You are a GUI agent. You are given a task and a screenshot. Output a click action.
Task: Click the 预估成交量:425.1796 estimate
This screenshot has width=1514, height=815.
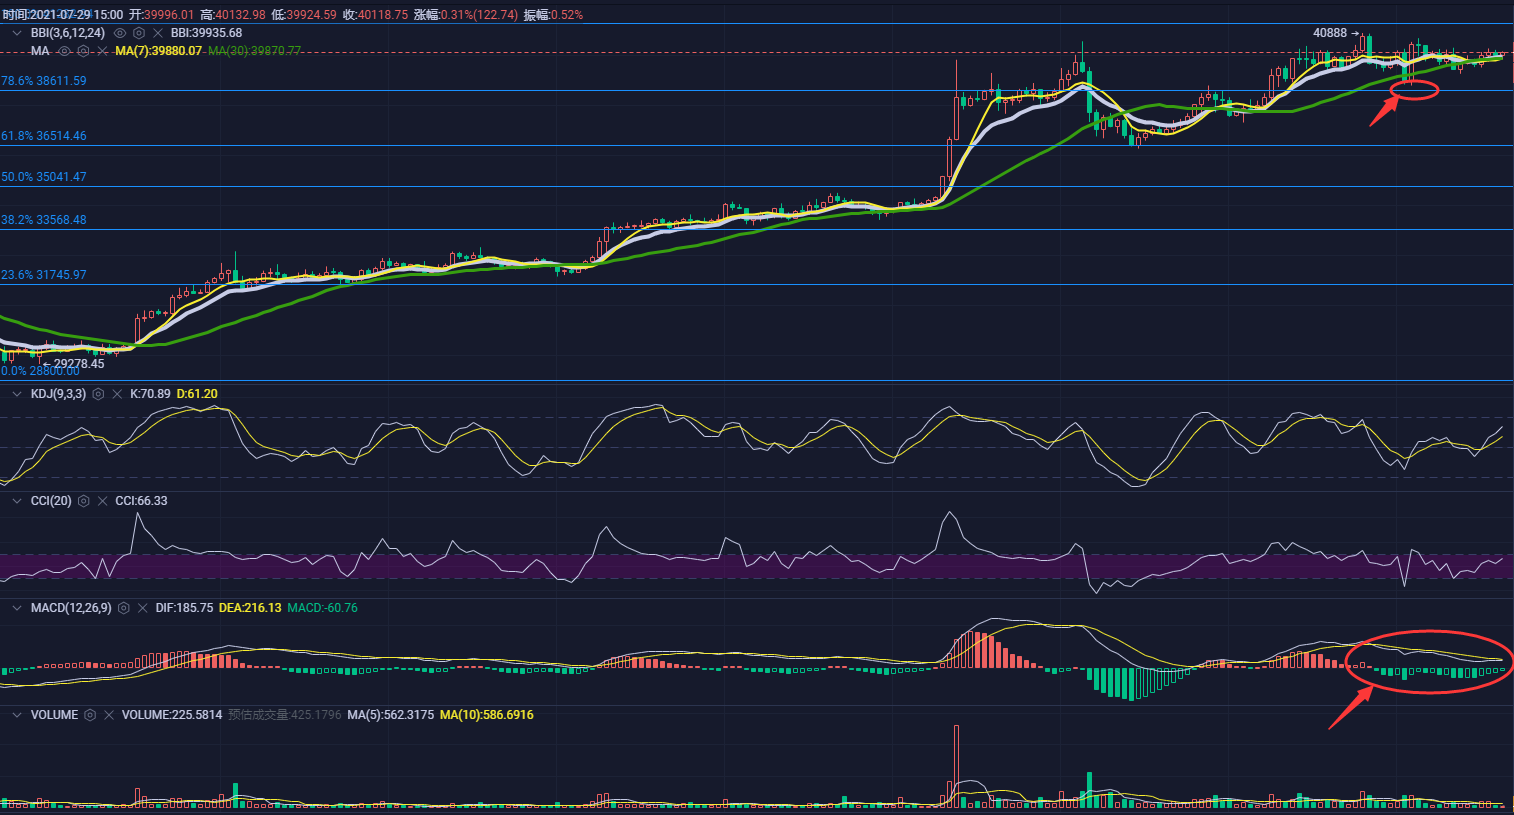285,715
